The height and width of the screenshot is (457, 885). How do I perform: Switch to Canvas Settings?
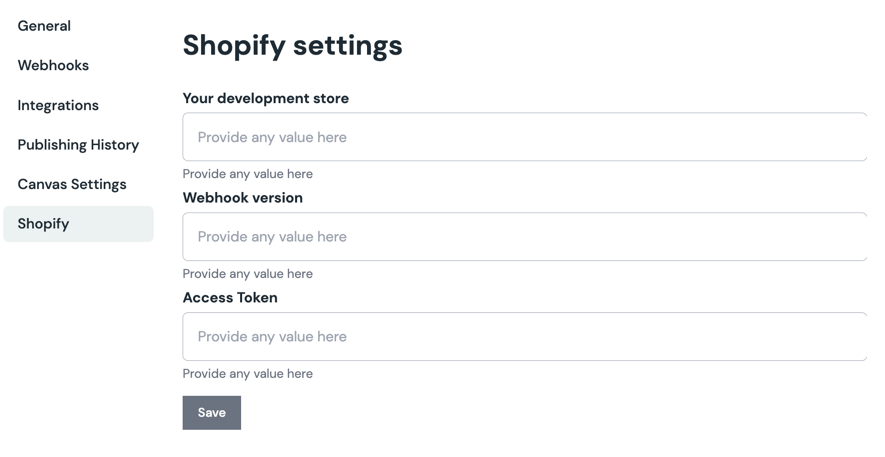72,184
